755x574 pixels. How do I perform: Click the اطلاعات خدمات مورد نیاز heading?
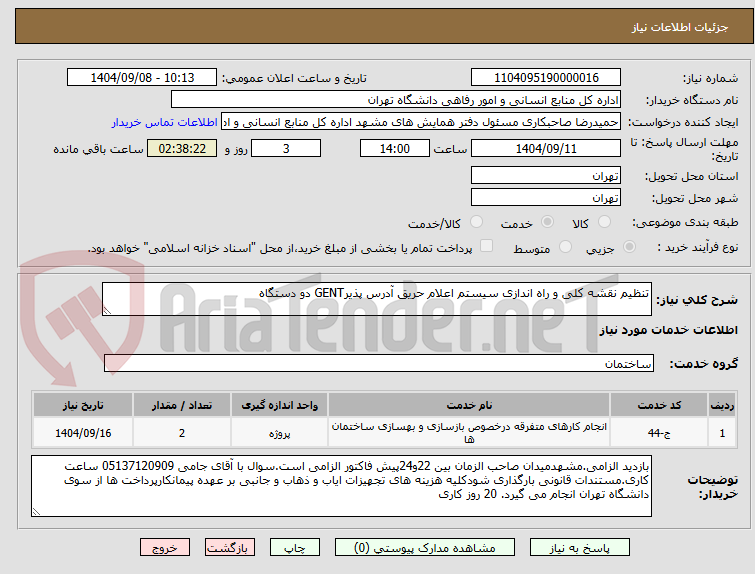pyautogui.click(x=668, y=330)
